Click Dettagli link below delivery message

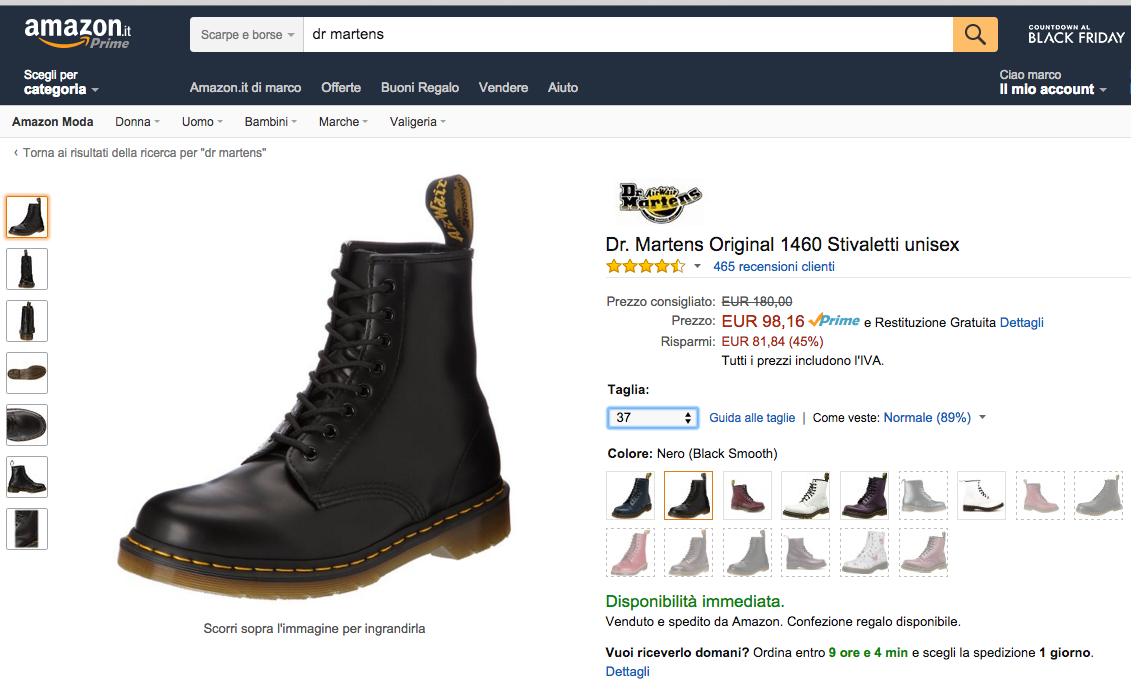click(x=628, y=671)
